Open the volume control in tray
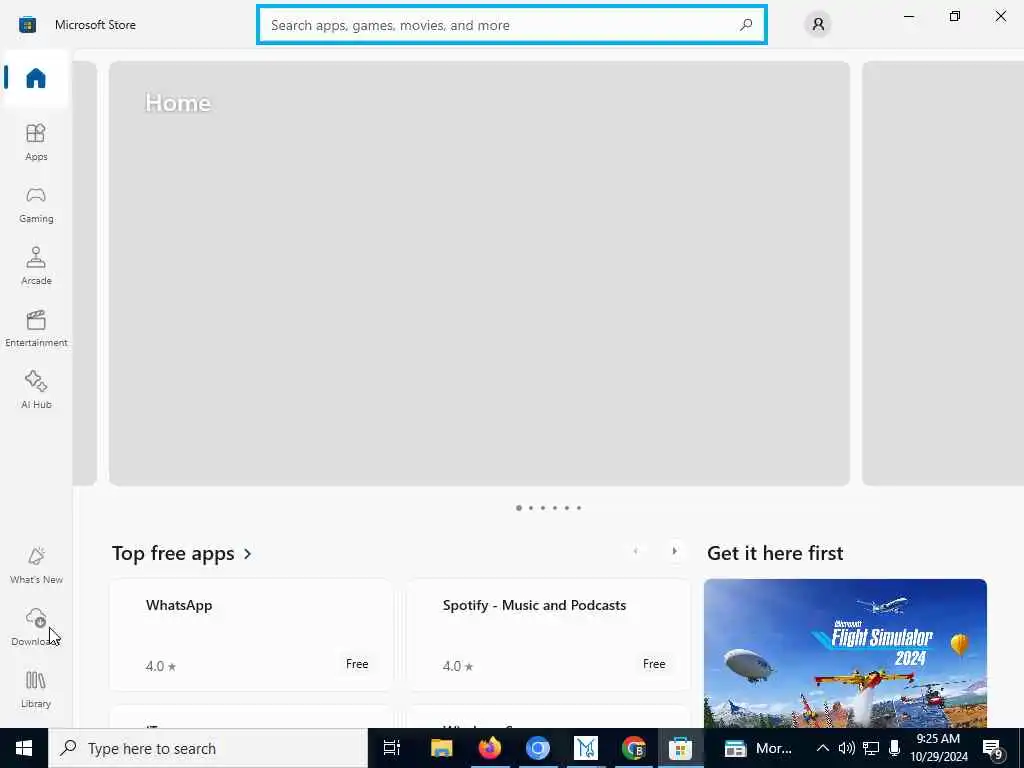This screenshot has height=768, width=1024. (x=846, y=748)
